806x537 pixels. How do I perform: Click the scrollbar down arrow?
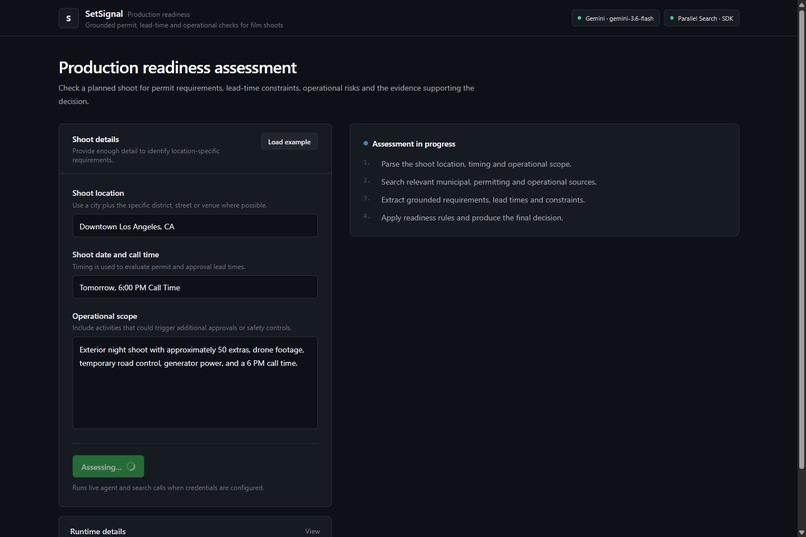801,532
